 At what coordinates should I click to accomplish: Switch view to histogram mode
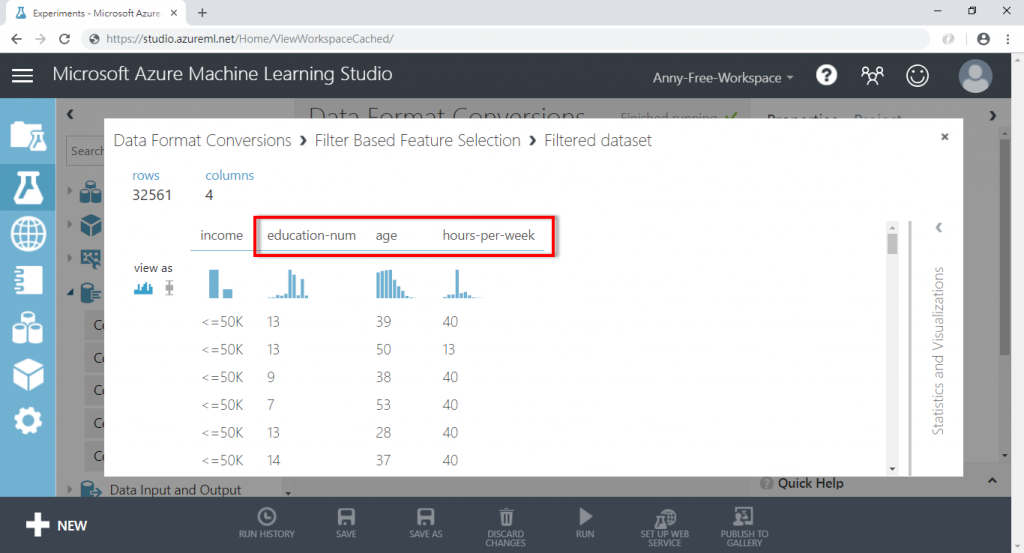point(143,288)
